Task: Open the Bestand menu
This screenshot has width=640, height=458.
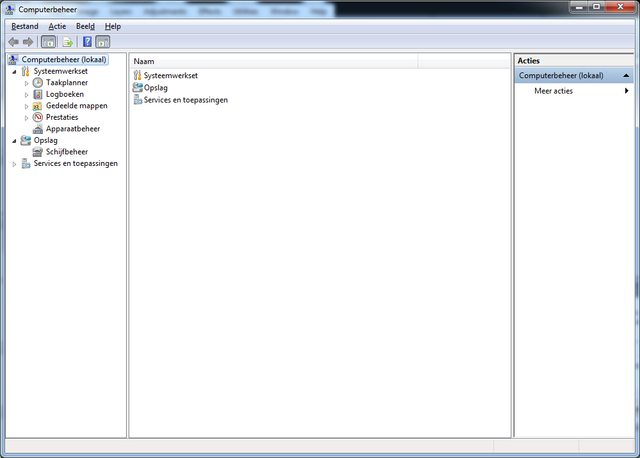Action: coord(25,27)
